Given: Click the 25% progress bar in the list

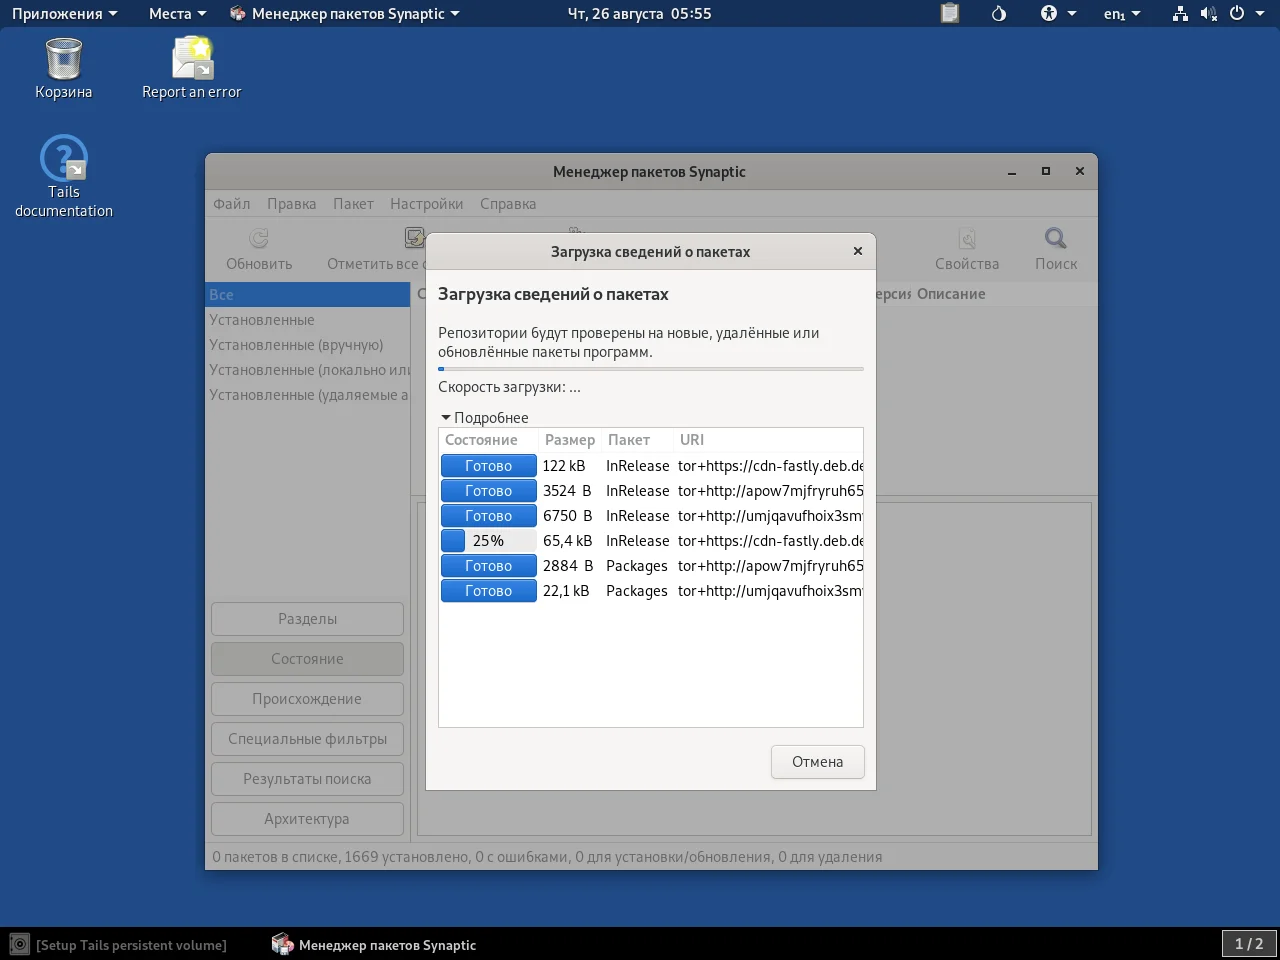Looking at the screenshot, I should point(489,541).
